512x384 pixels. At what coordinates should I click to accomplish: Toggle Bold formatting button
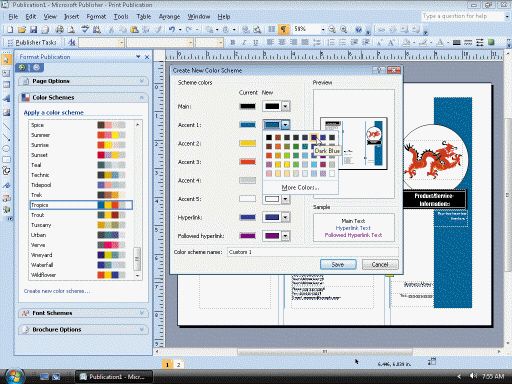233,42
